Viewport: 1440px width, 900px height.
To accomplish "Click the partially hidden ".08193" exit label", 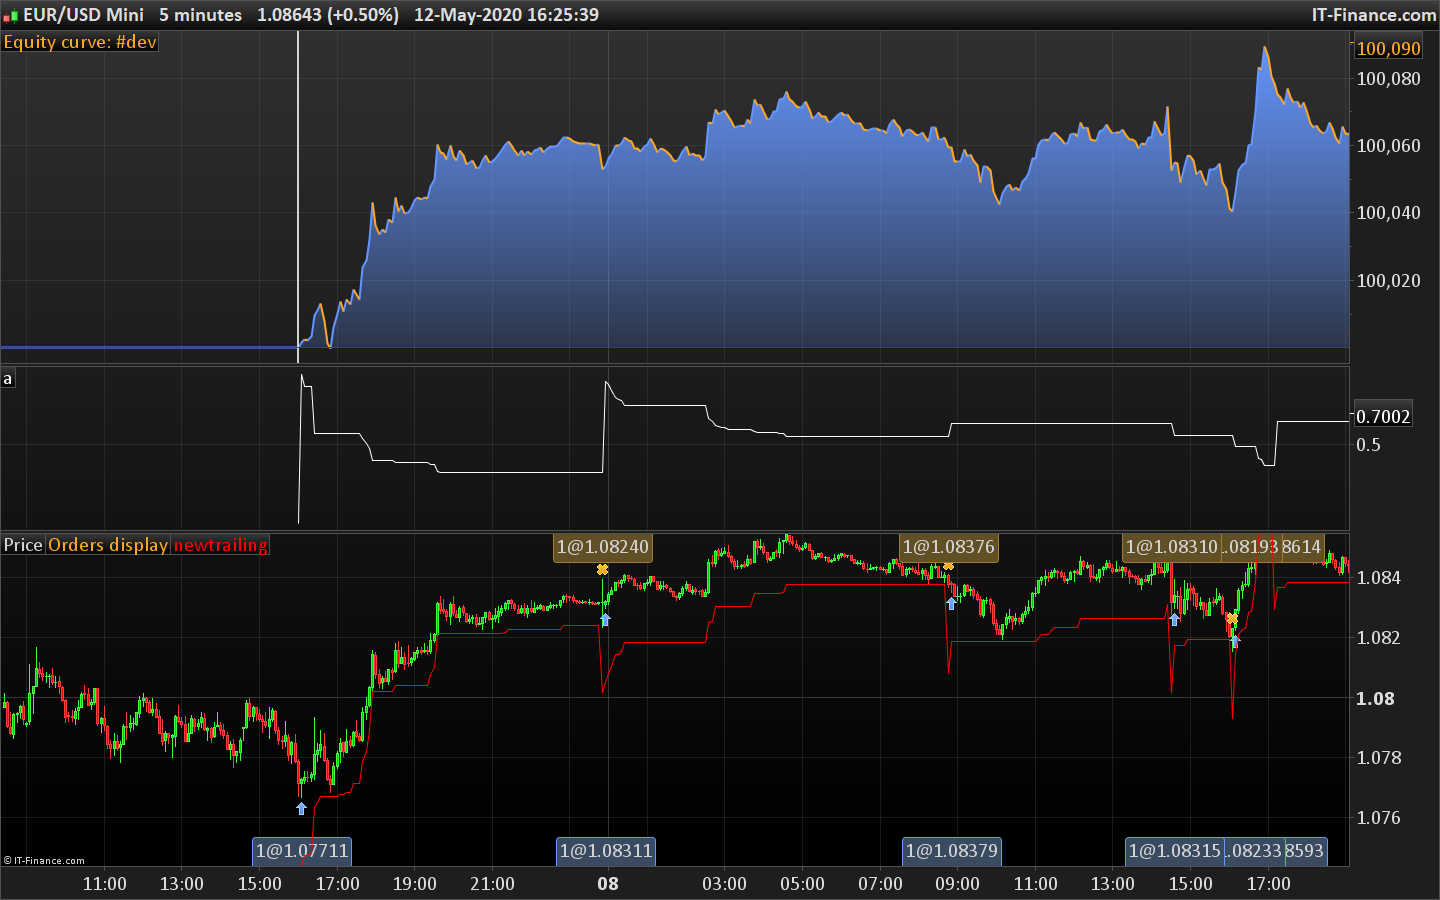I will (1250, 547).
